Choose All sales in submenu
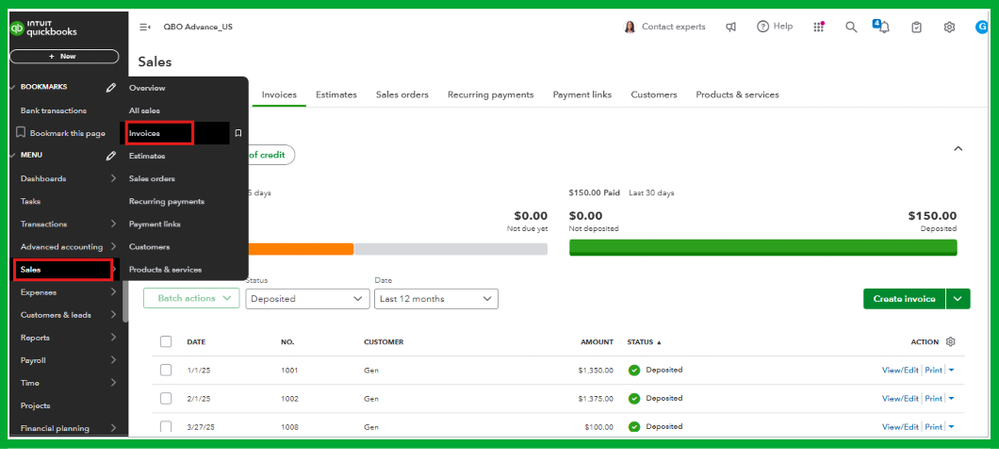The height and width of the screenshot is (449, 999). click(x=145, y=110)
